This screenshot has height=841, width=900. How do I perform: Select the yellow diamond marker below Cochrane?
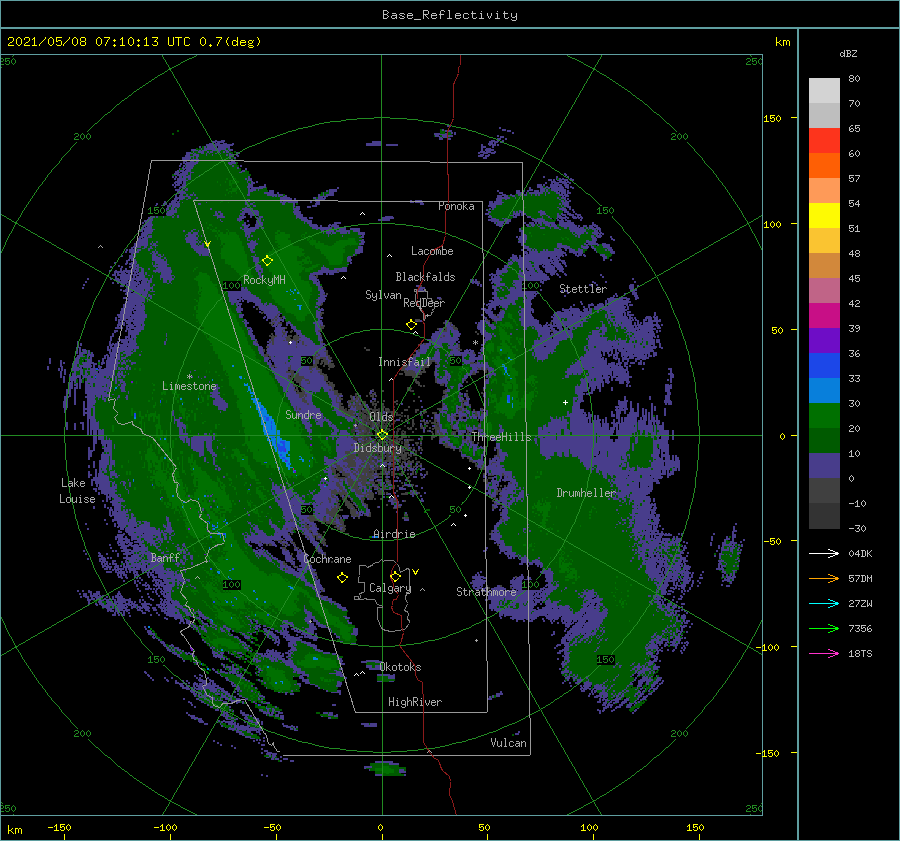click(x=342, y=578)
